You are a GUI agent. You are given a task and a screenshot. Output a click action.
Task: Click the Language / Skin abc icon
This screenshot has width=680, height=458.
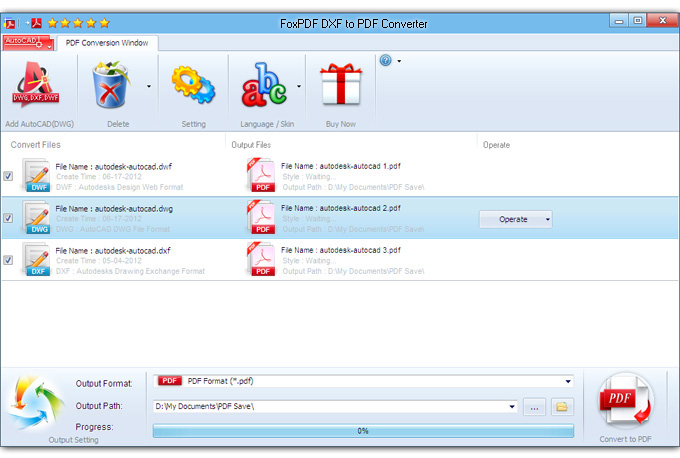[x=264, y=85]
